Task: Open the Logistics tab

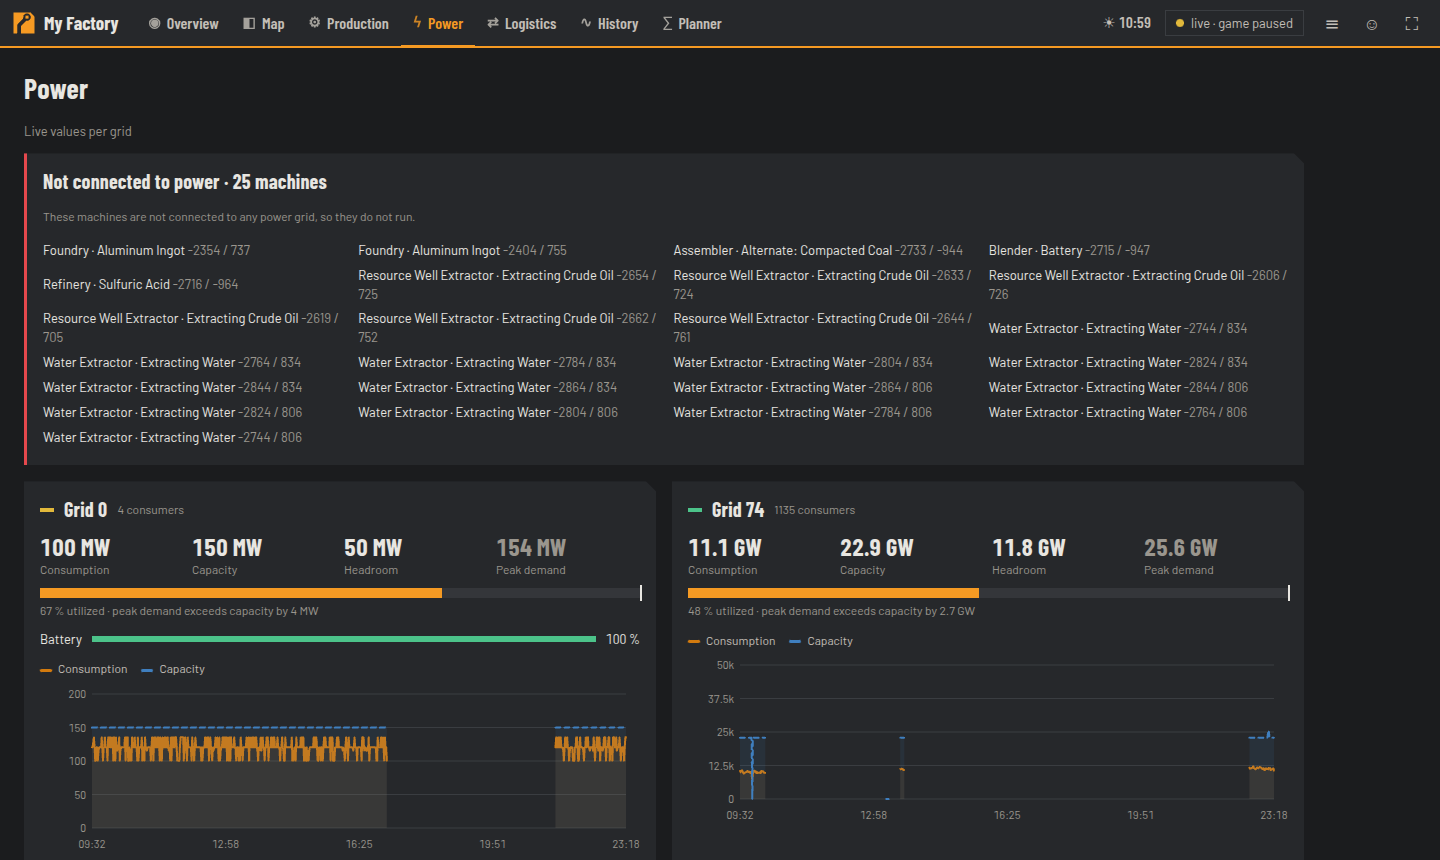Action: pyautogui.click(x=522, y=24)
